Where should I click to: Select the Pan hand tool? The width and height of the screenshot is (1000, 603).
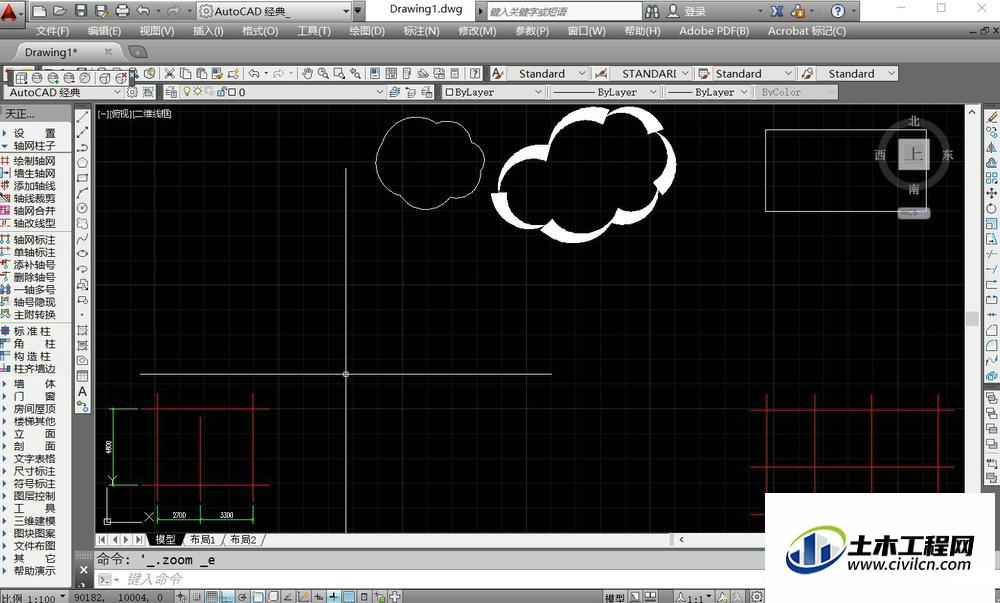point(307,73)
